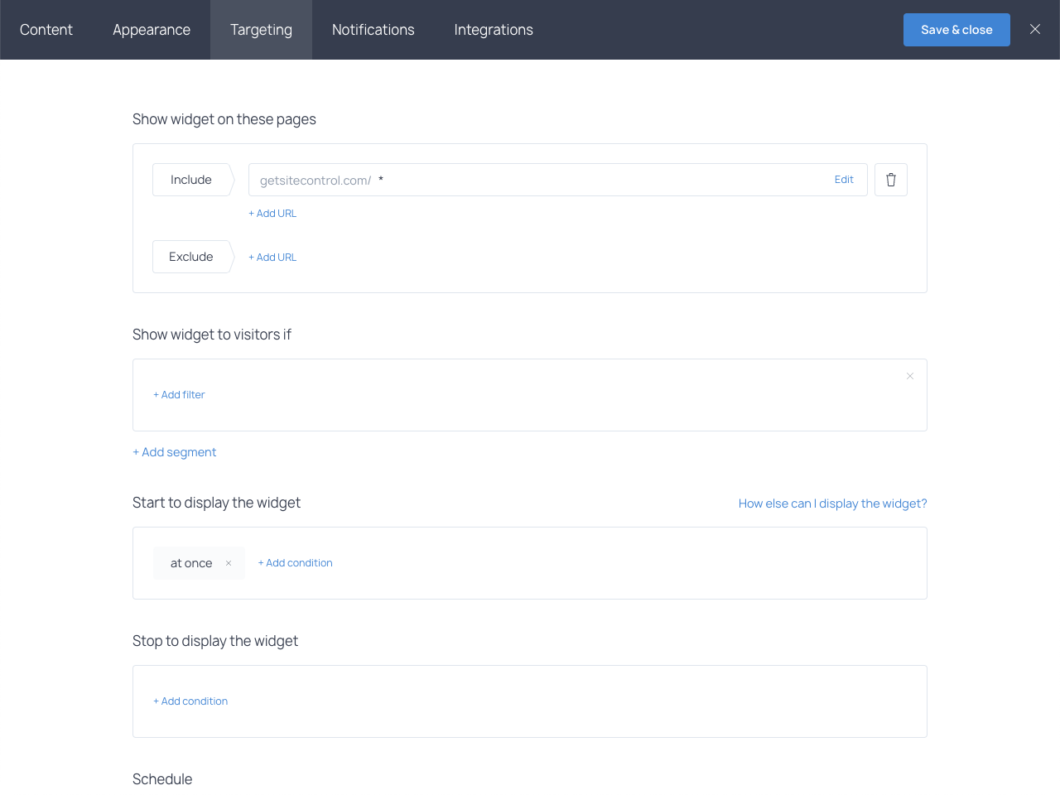Close the widget editor with top-right X

(1035, 30)
